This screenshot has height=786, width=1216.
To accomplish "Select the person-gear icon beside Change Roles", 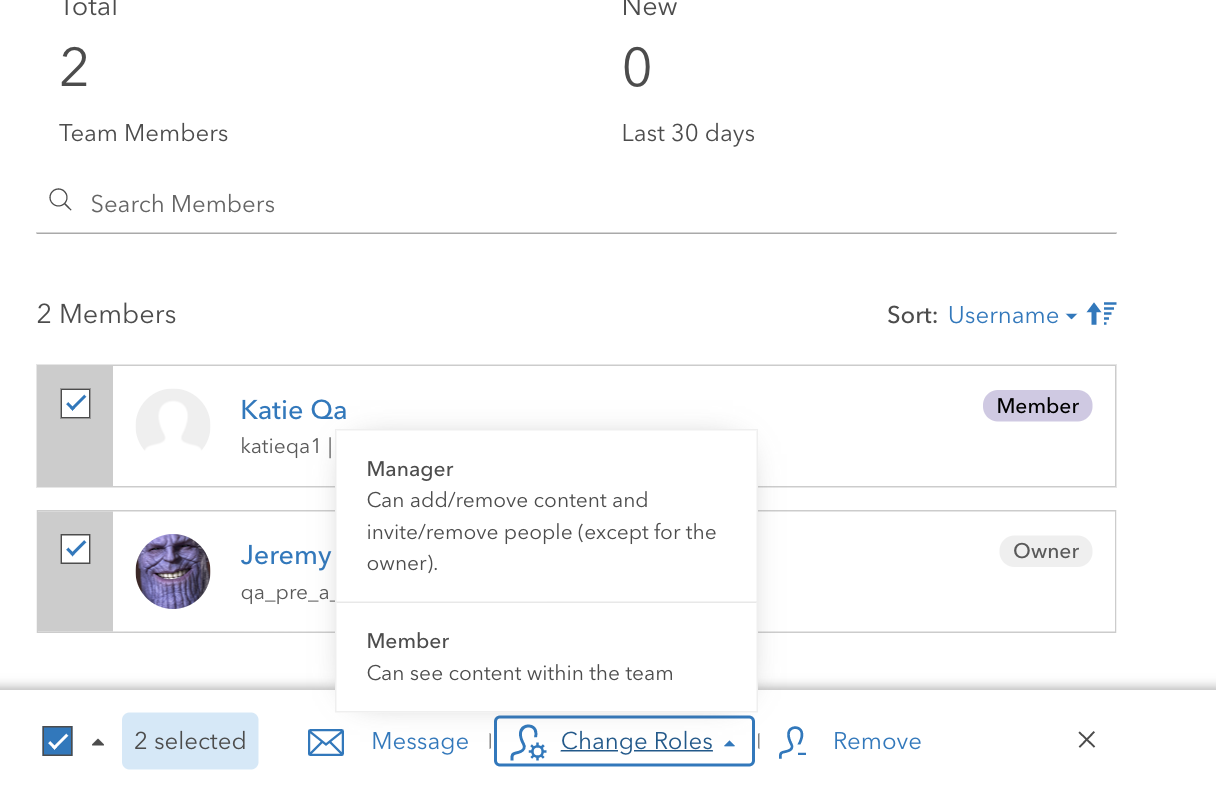I will [530, 741].
